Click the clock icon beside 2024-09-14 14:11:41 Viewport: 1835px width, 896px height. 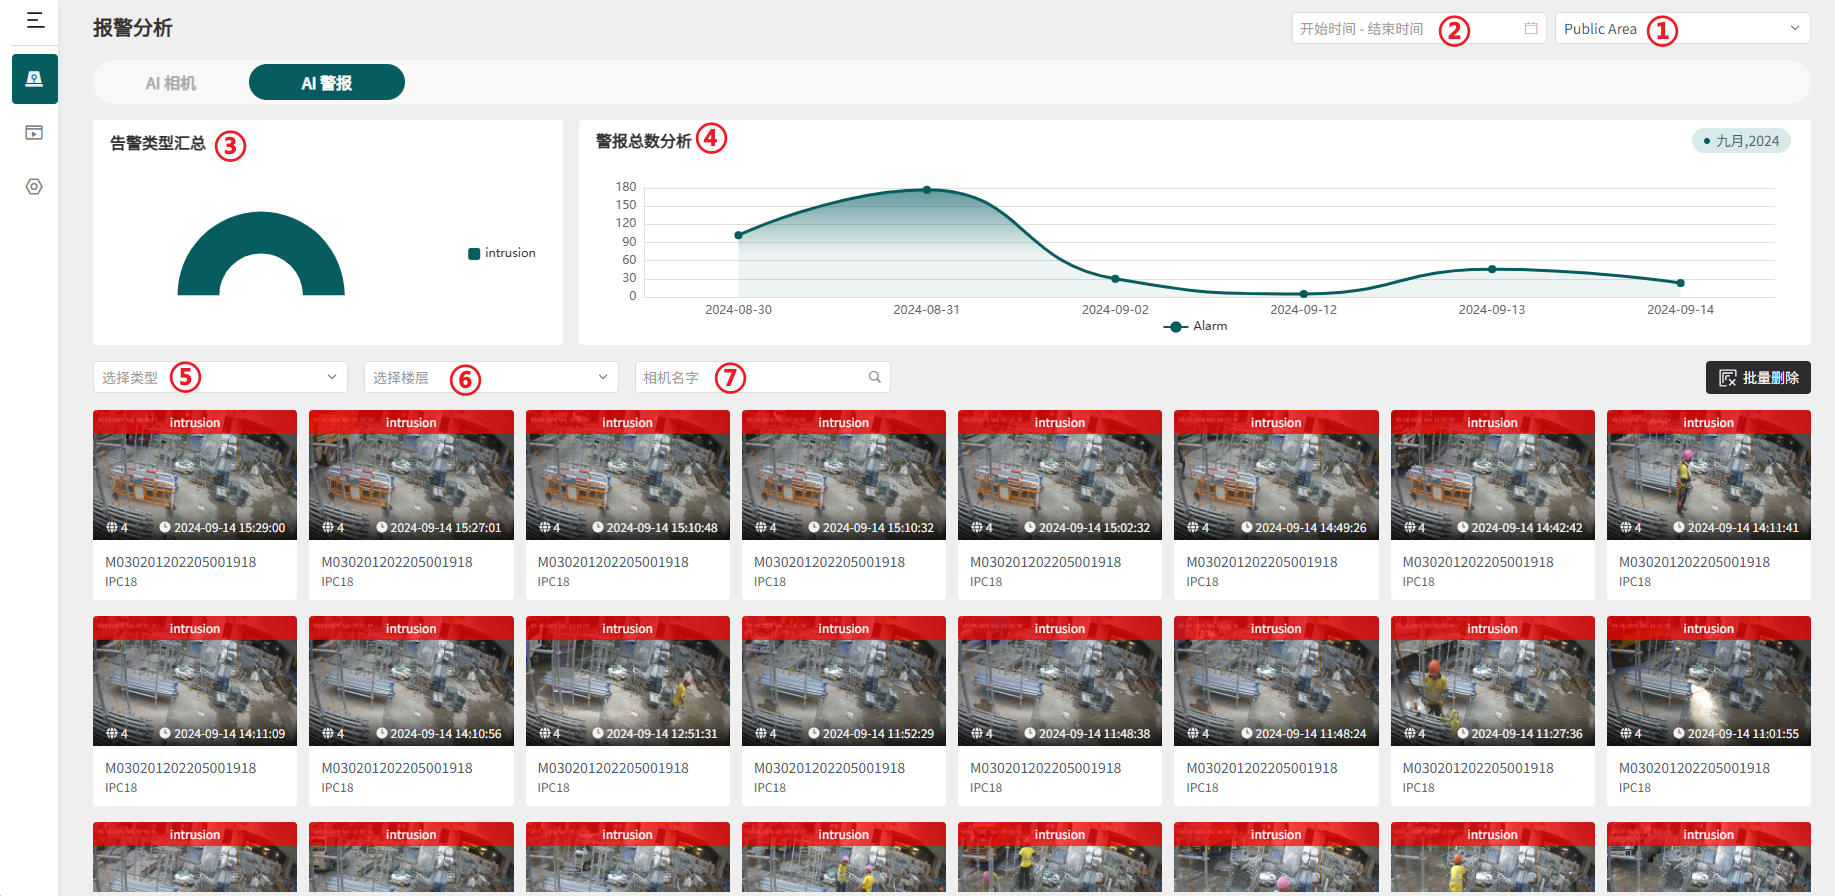pos(1679,527)
